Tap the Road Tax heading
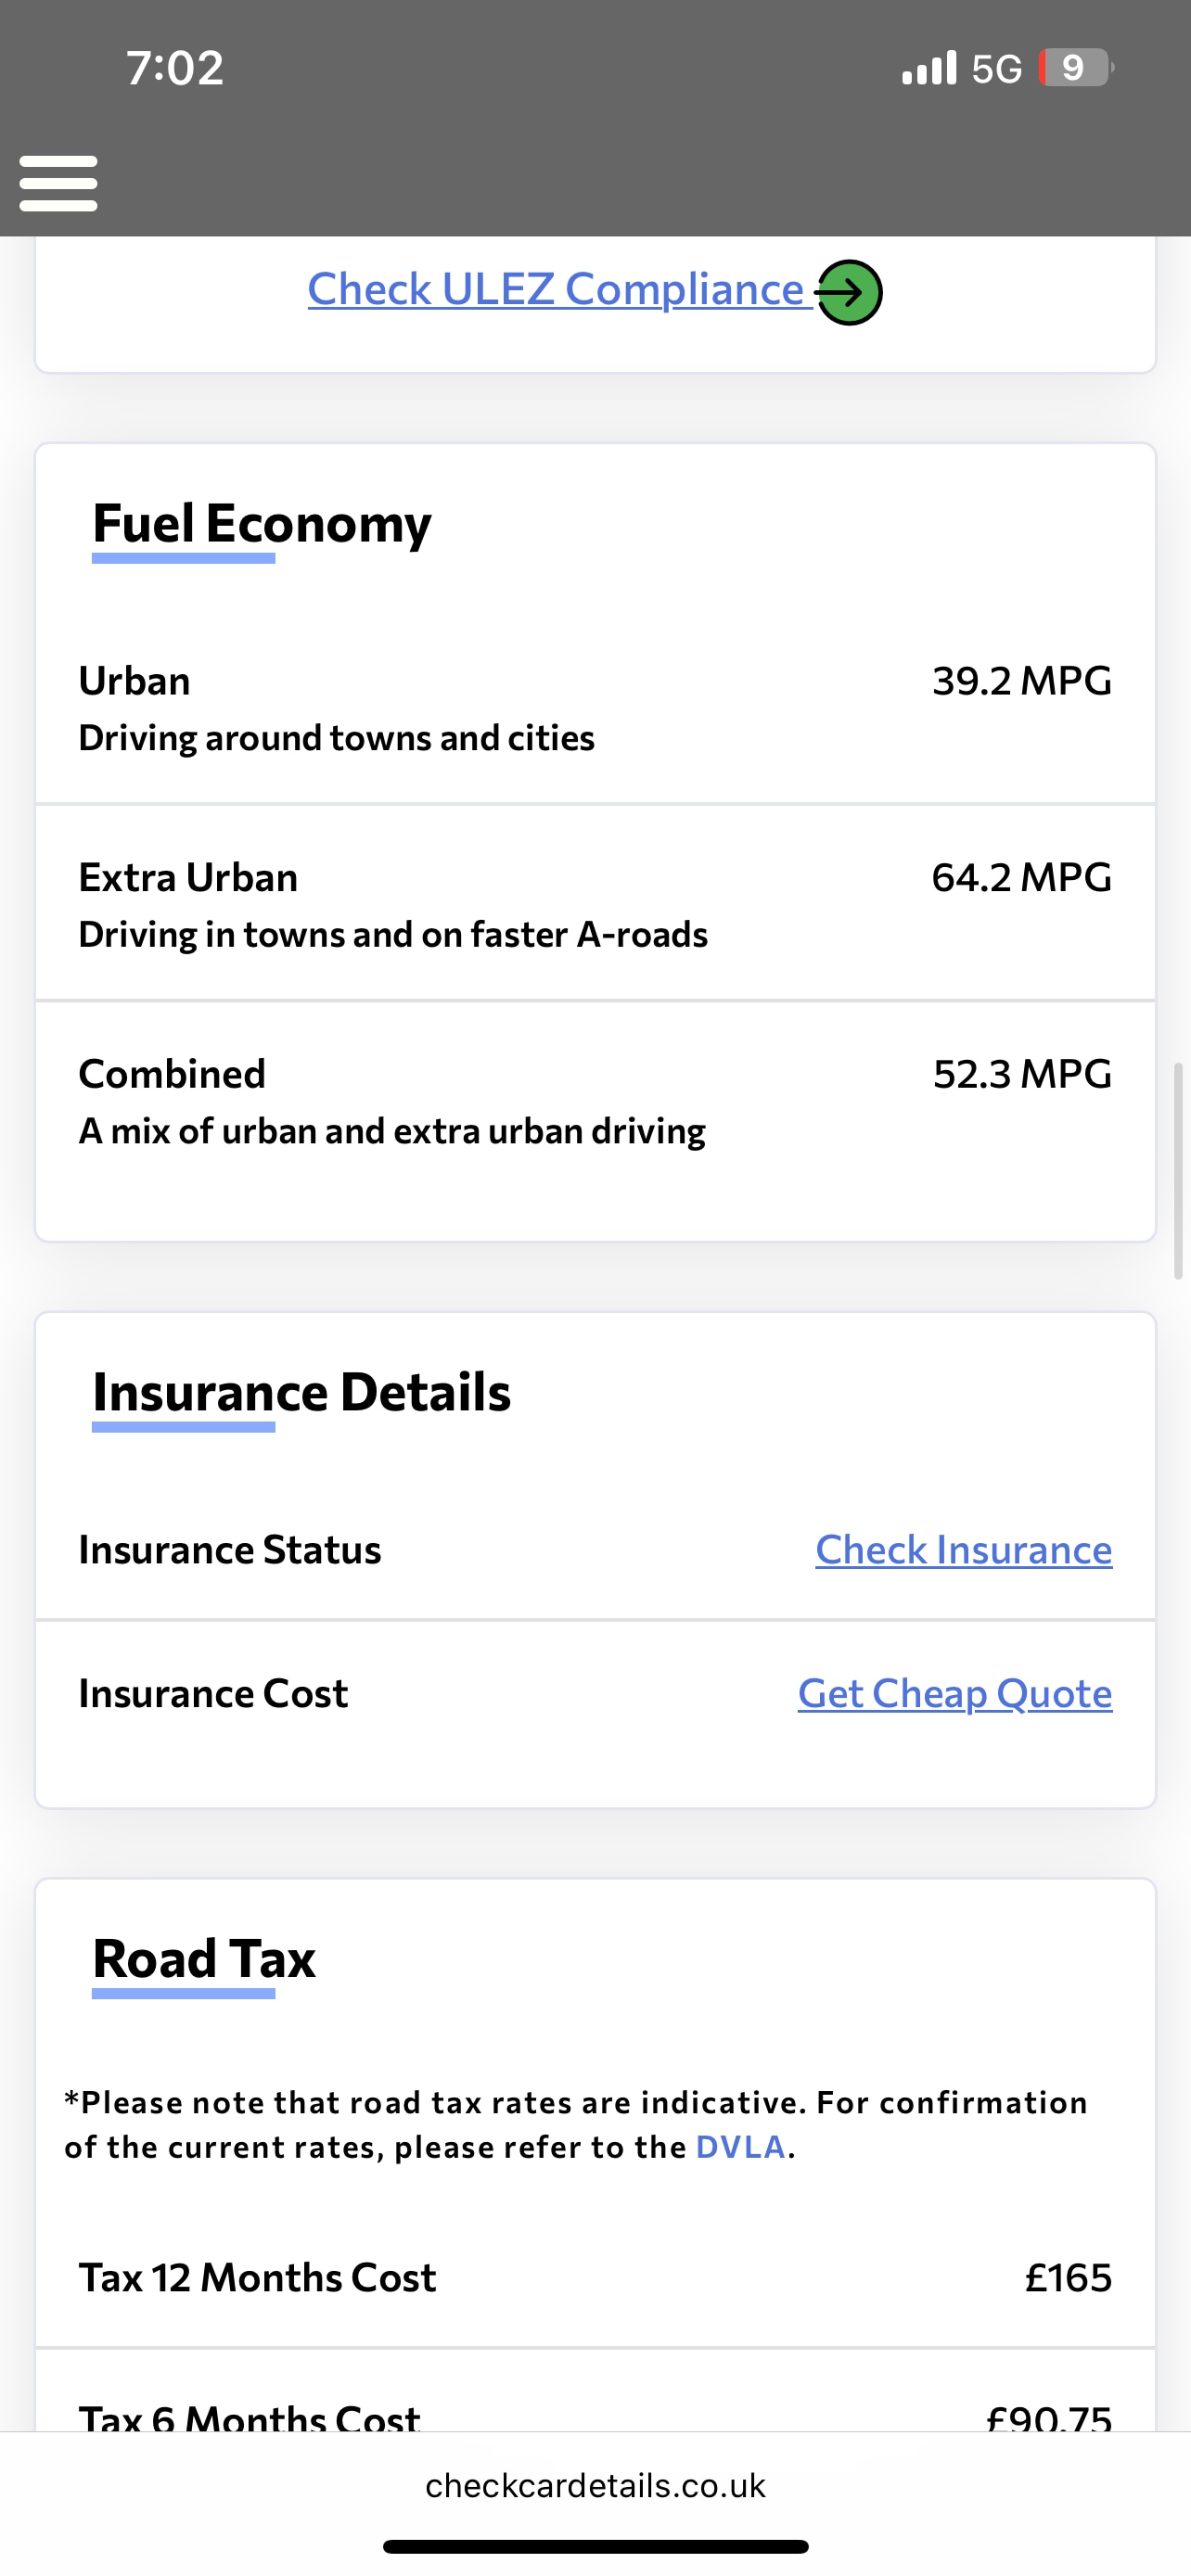Screen dimensions: 1191x2576 (204, 1958)
